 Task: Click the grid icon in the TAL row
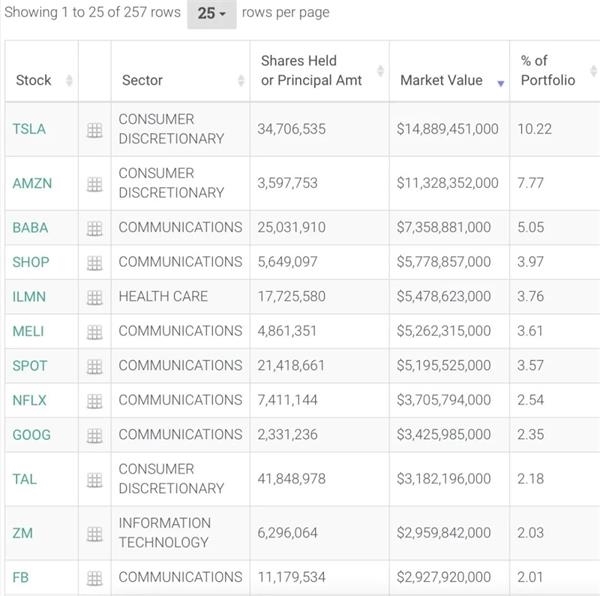[95, 480]
